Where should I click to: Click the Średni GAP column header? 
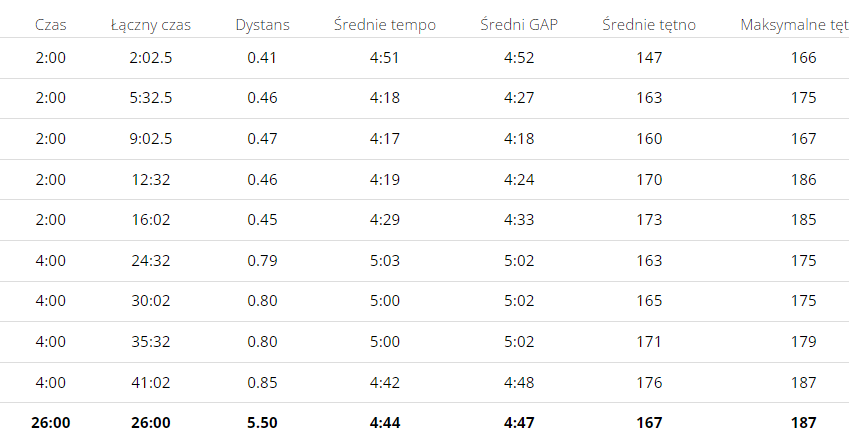(x=519, y=25)
